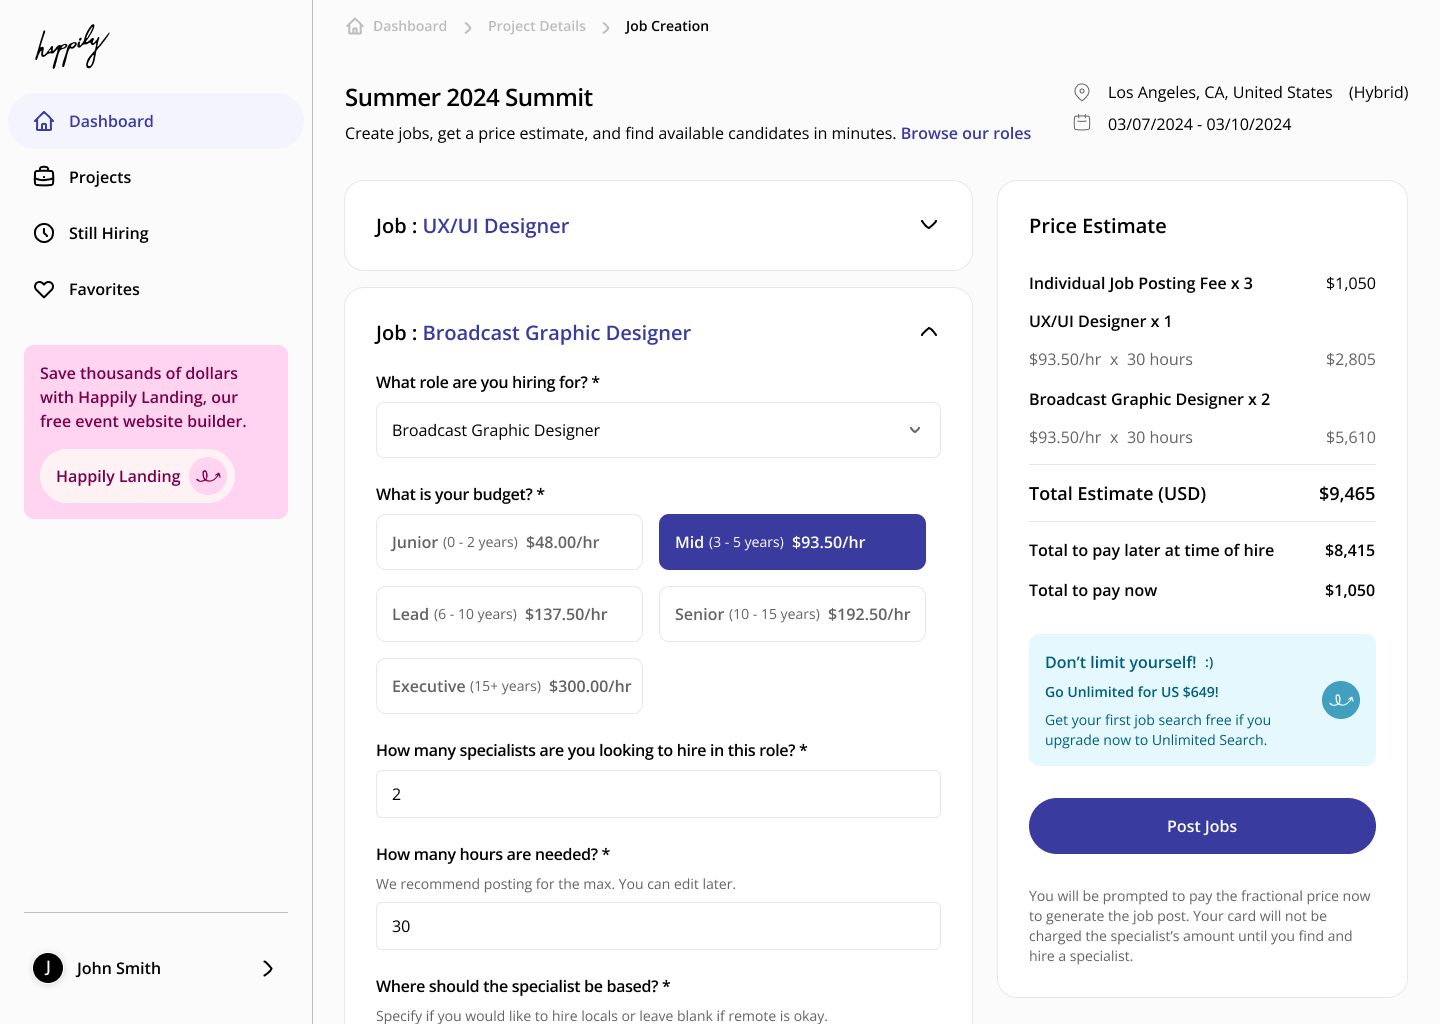The height and width of the screenshot is (1024, 1440).
Task: Go to Project Details breadcrumb
Action: point(536,26)
